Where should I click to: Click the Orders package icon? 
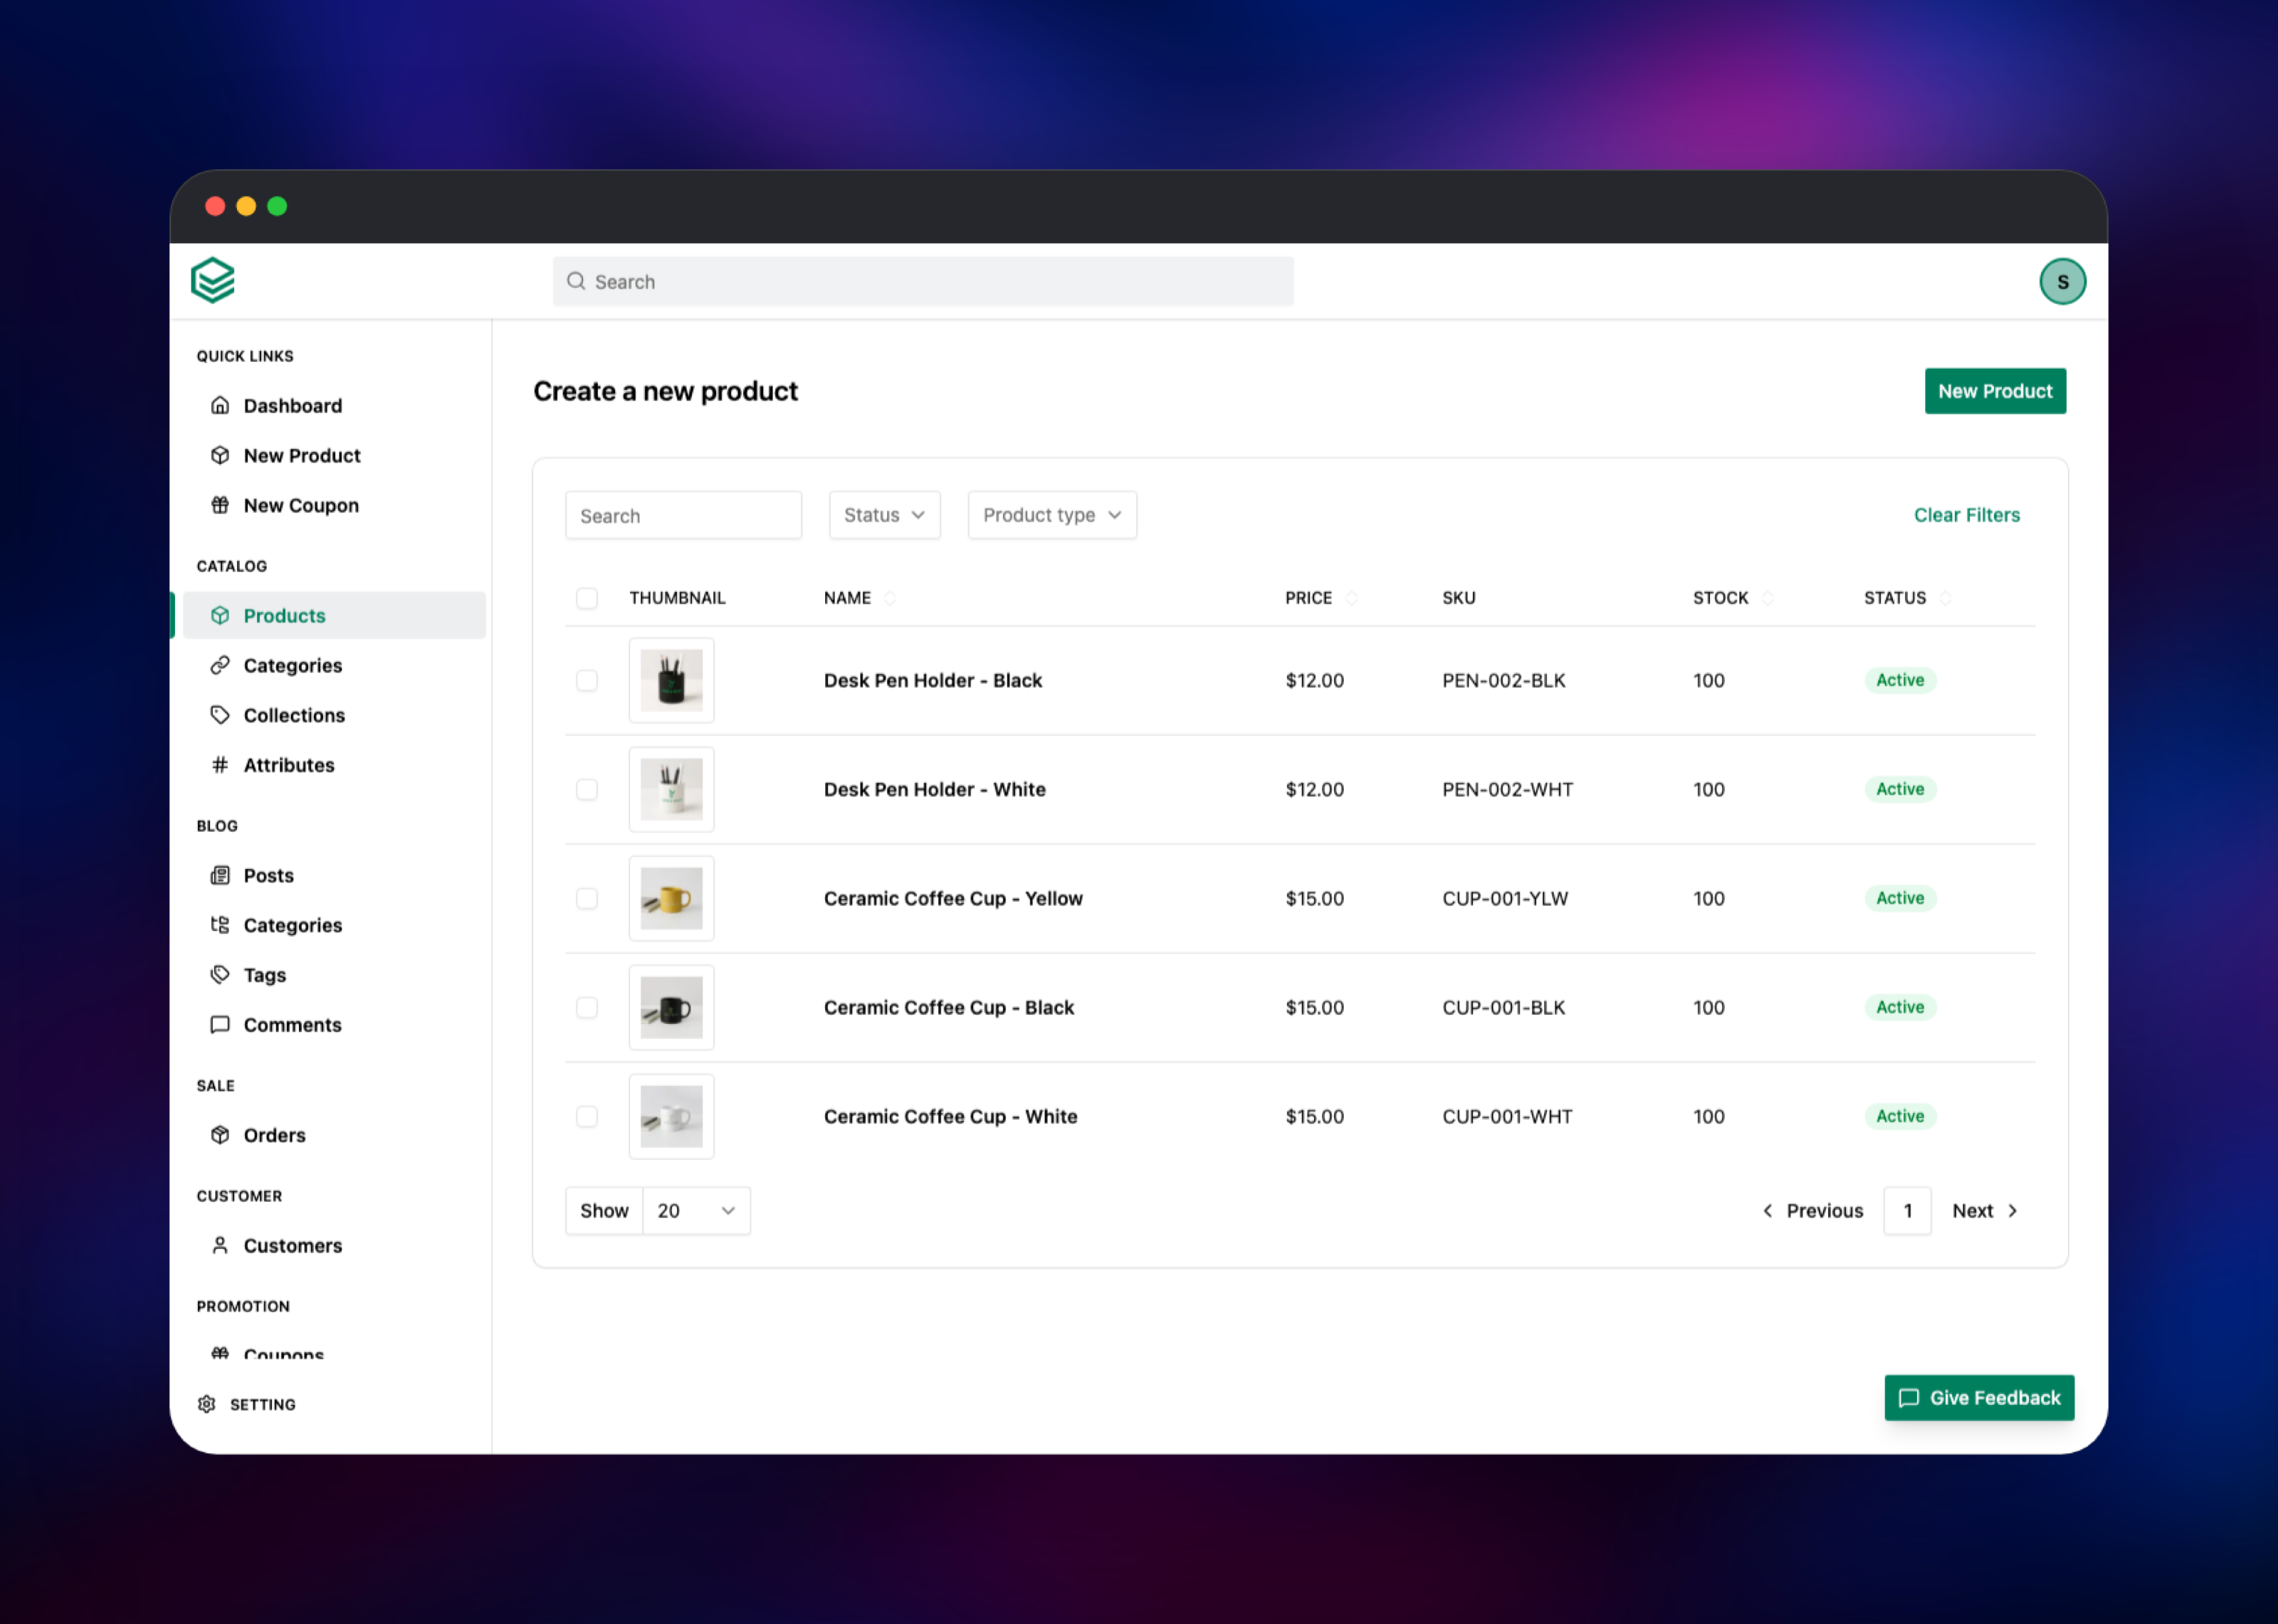pyautogui.click(x=220, y=1135)
